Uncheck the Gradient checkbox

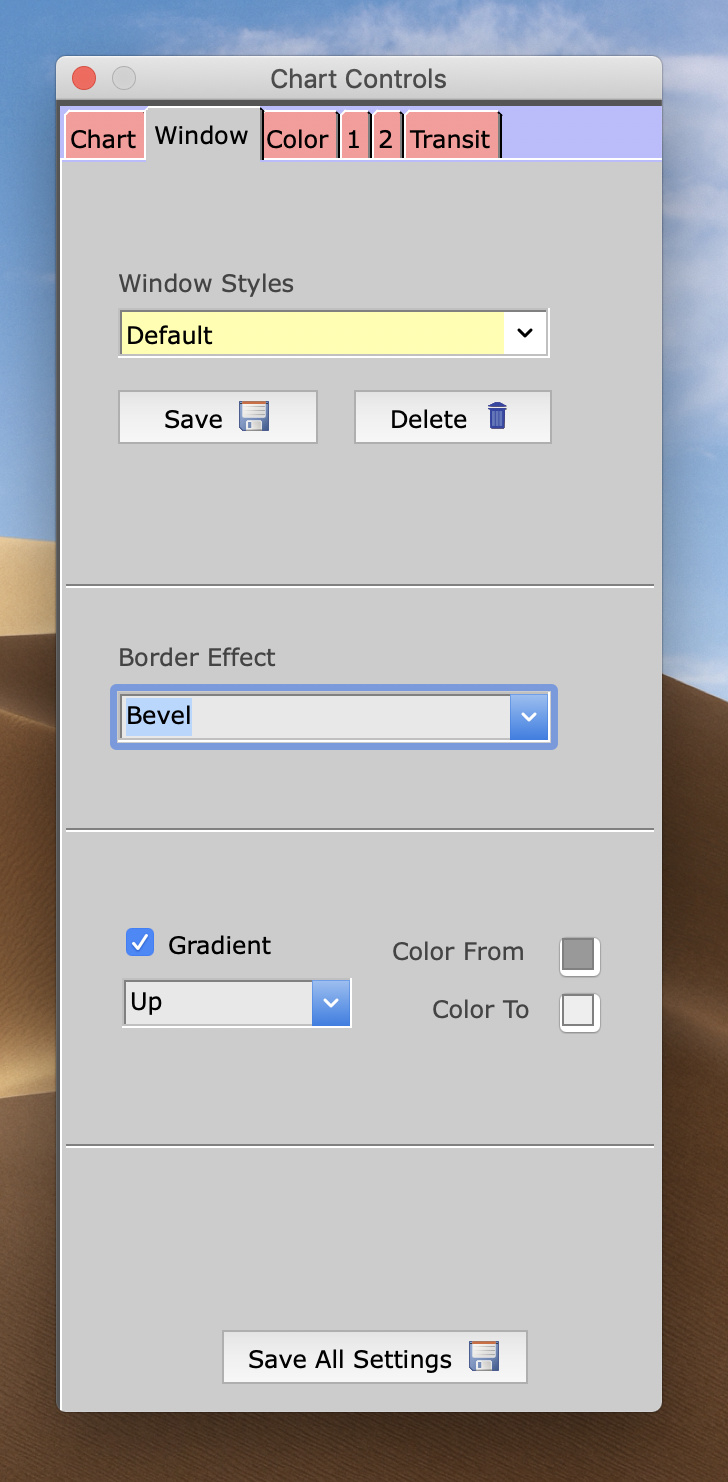(x=140, y=942)
